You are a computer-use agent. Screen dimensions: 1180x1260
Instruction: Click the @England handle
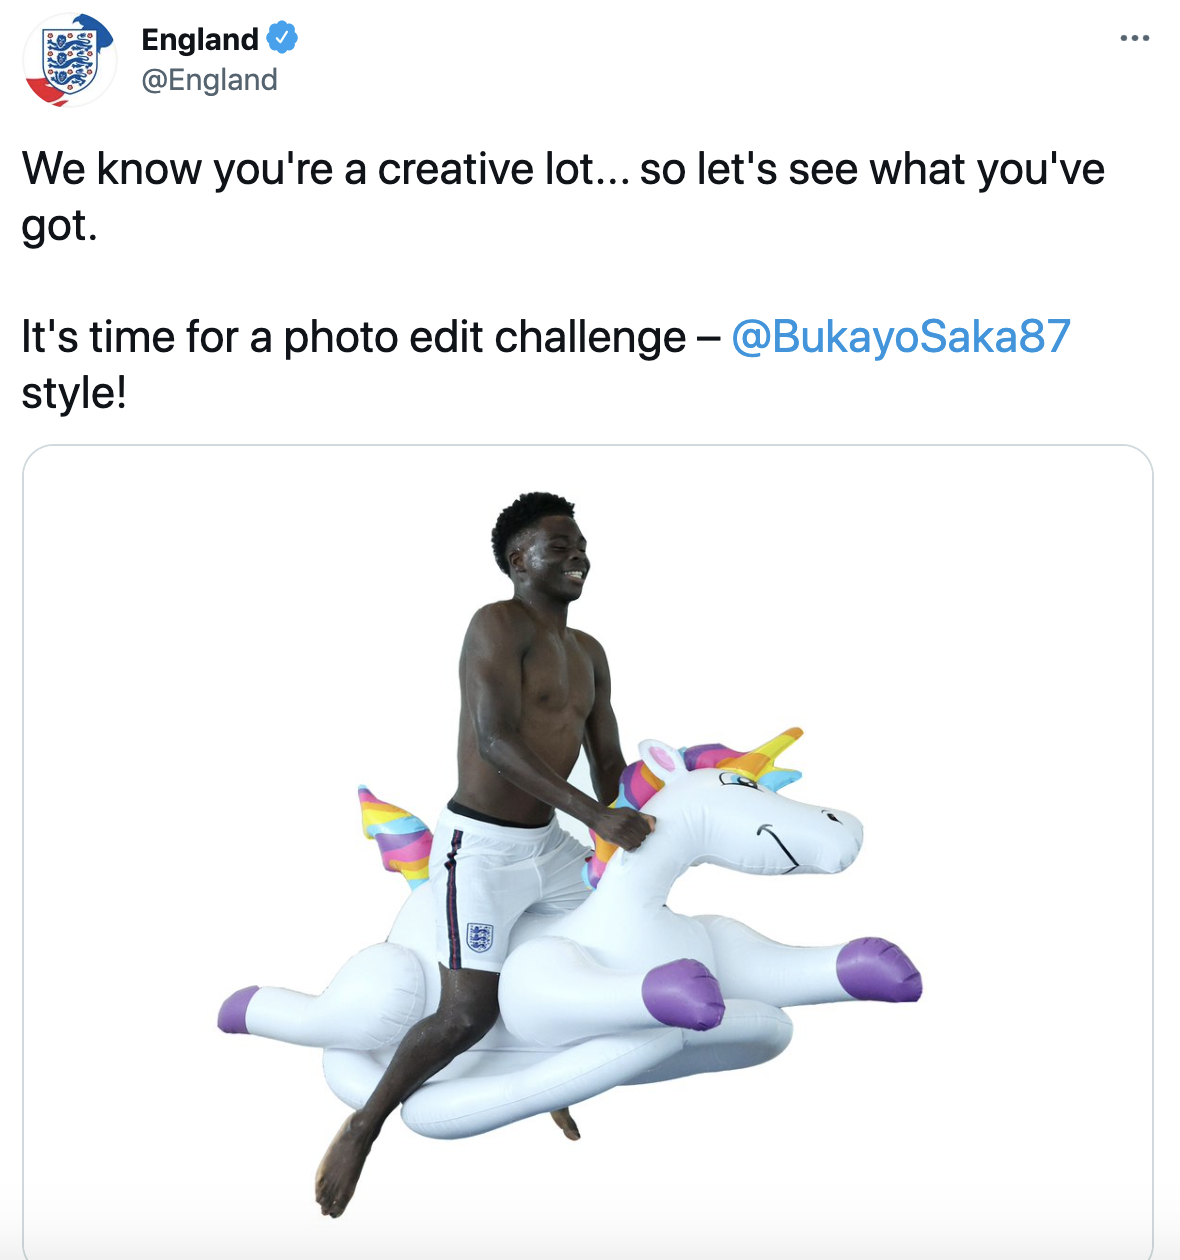coord(209,80)
